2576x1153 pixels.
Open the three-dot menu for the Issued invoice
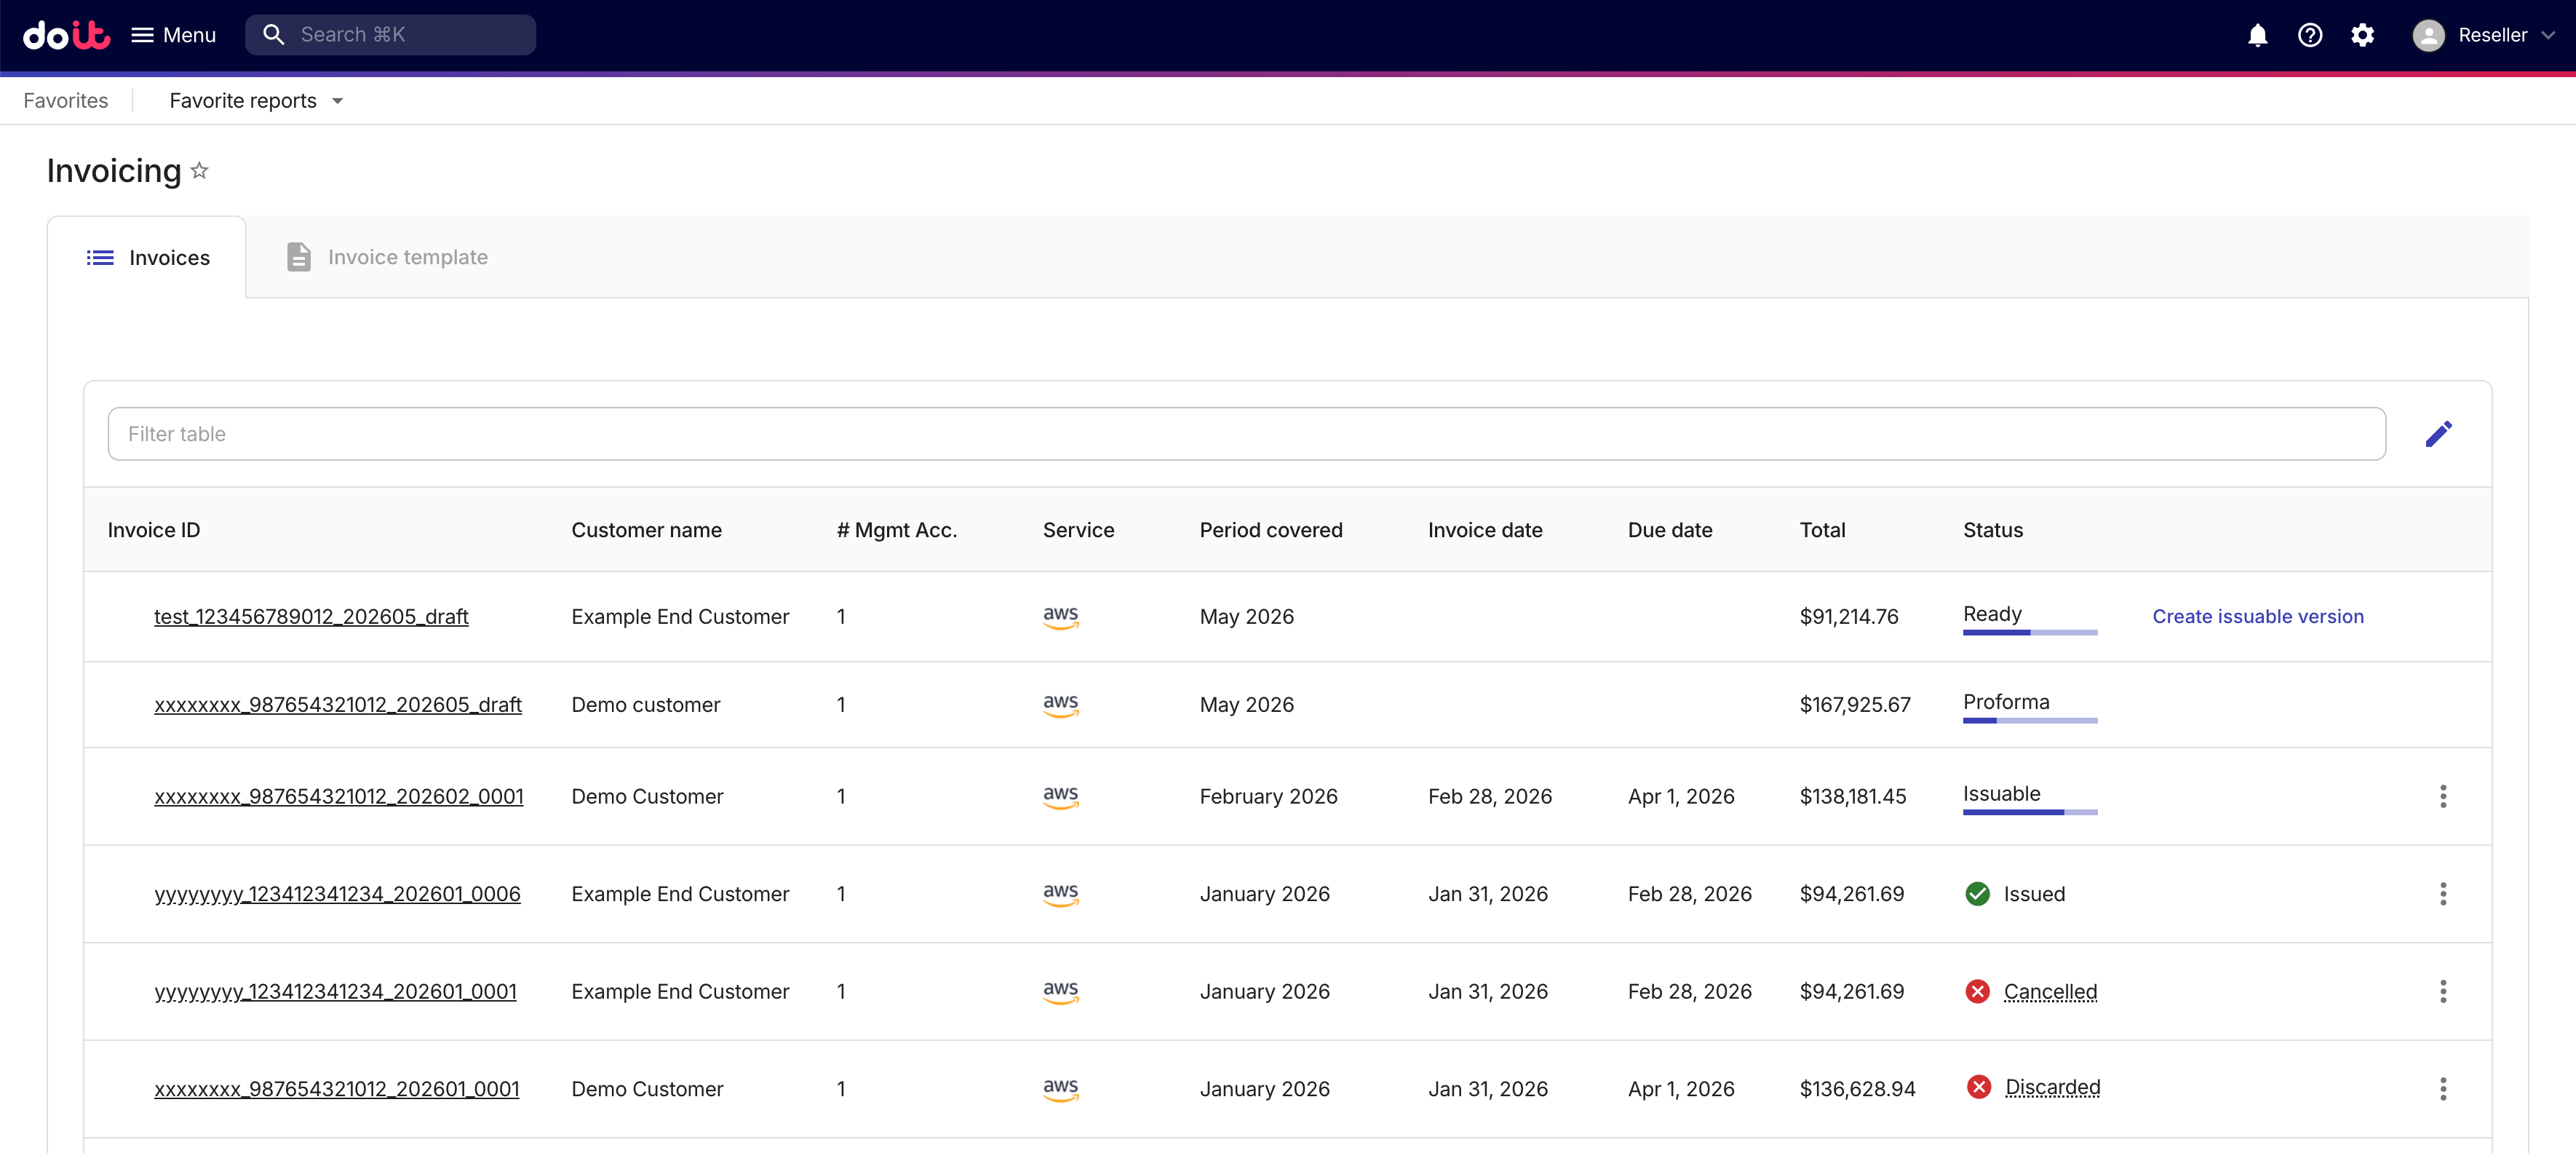click(2442, 894)
